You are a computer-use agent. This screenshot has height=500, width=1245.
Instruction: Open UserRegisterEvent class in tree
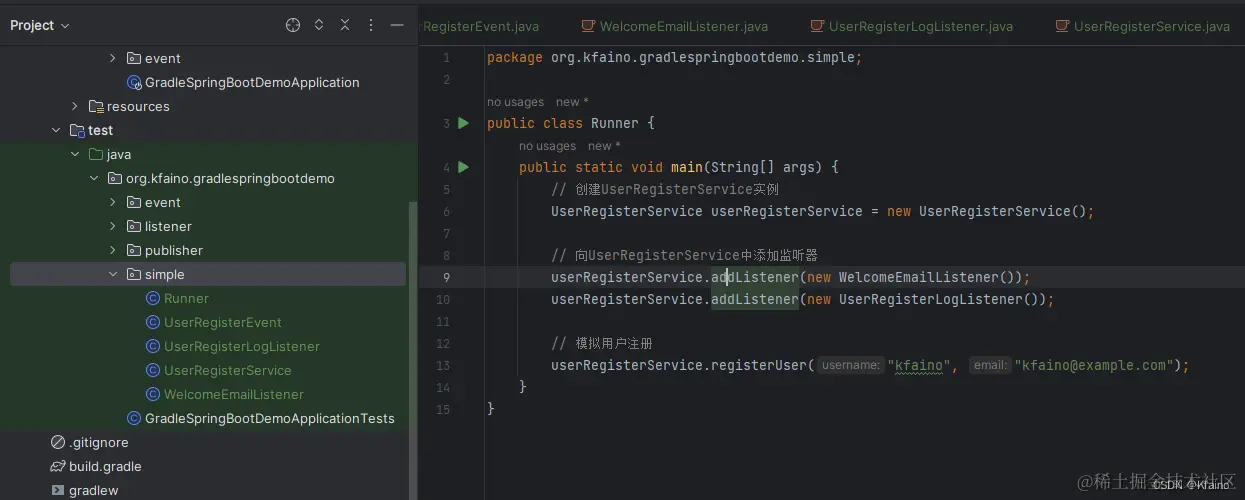click(x=223, y=323)
